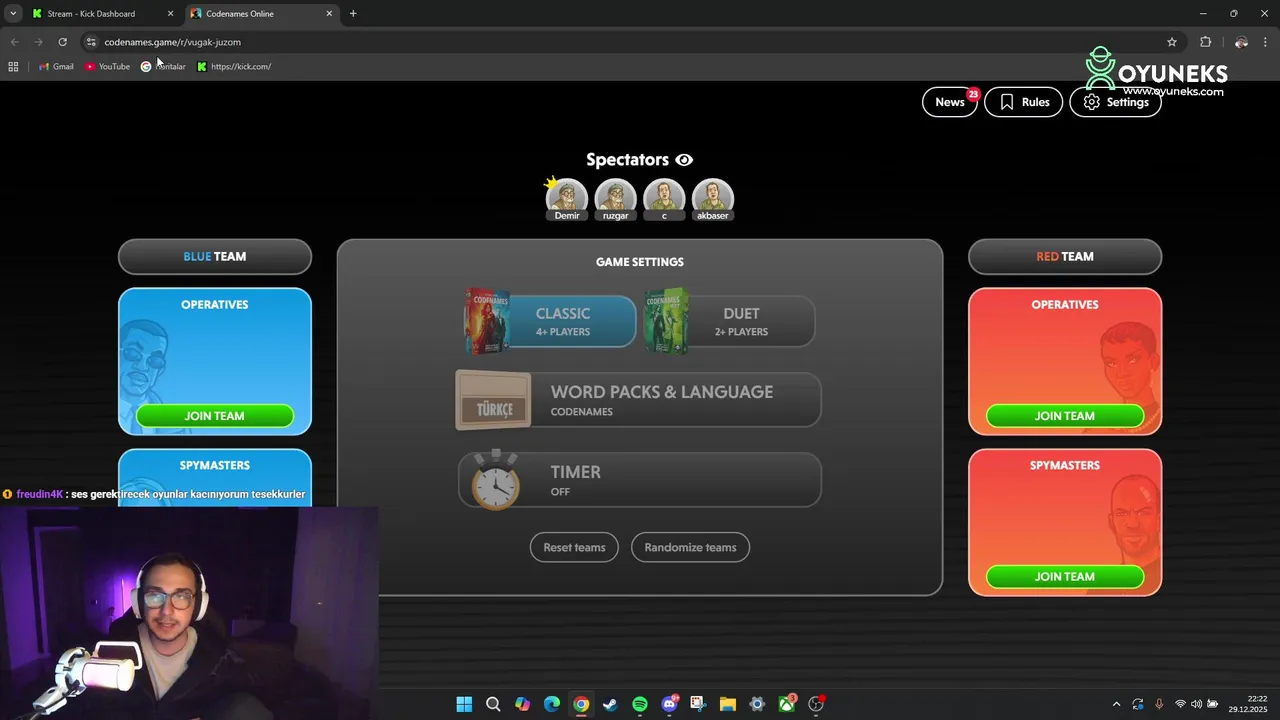Click Randomize teams button
The height and width of the screenshot is (720, 1280).
coord(690,547)
